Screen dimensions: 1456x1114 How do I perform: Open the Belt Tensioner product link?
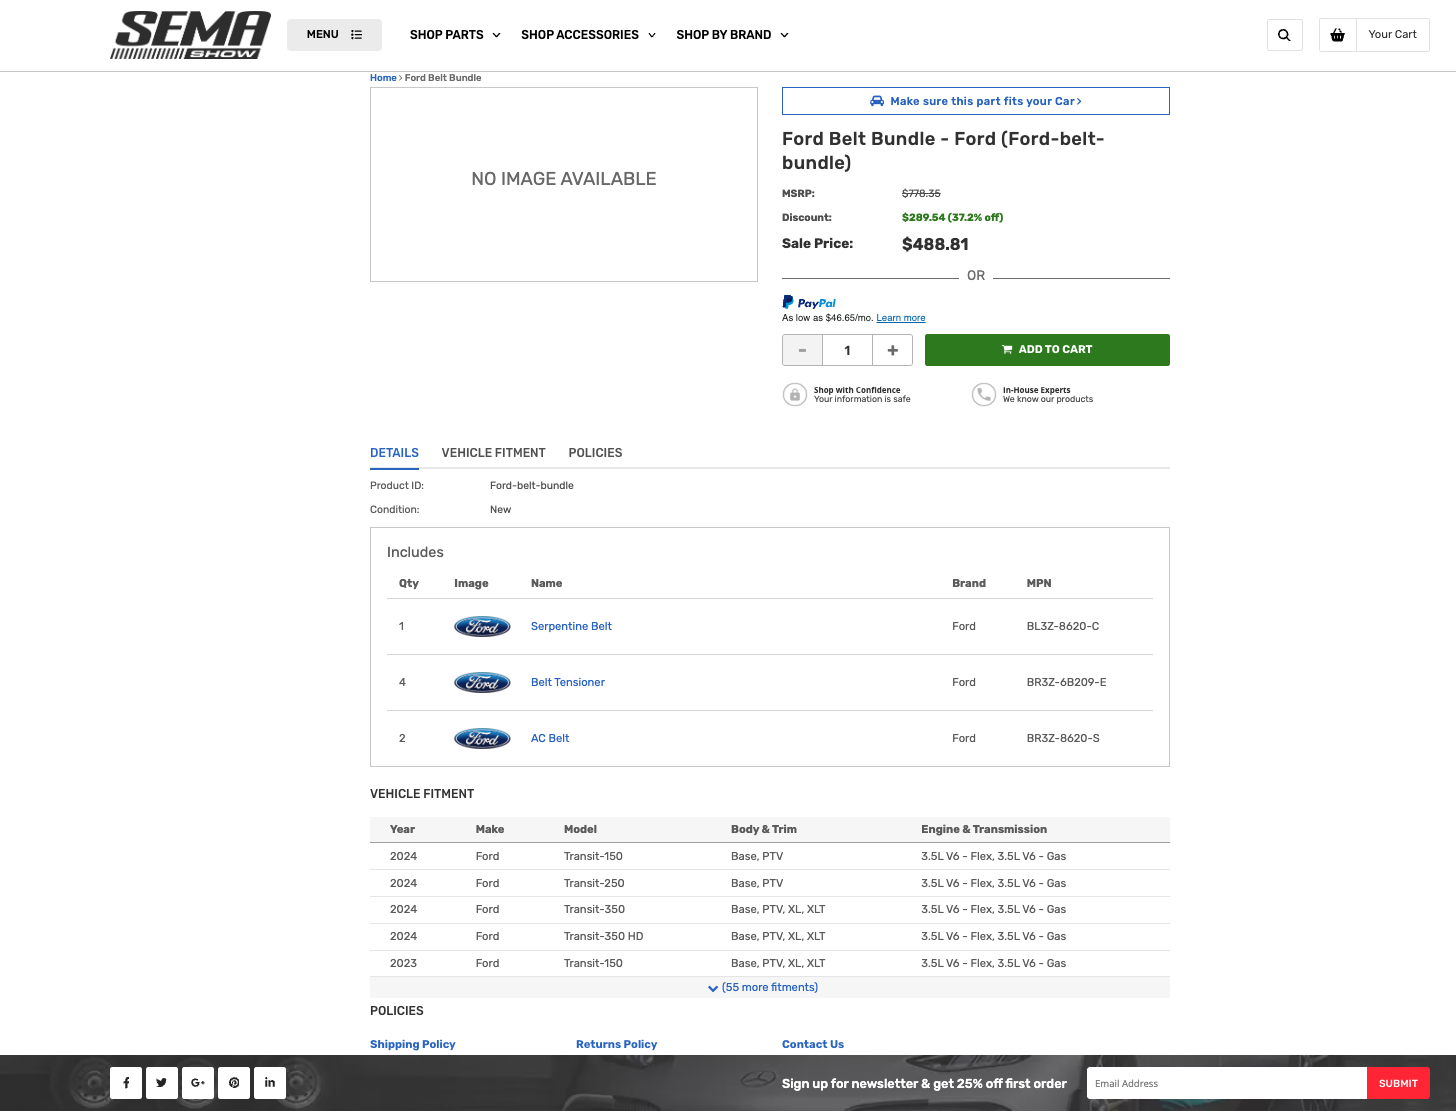(x=568, y=683)
